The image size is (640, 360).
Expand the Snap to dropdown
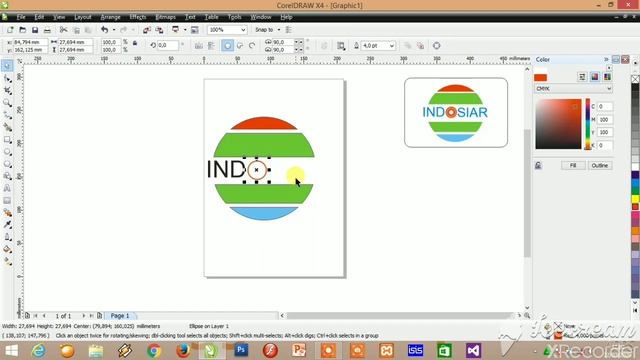pyautogui.click(x=279, y=30)
